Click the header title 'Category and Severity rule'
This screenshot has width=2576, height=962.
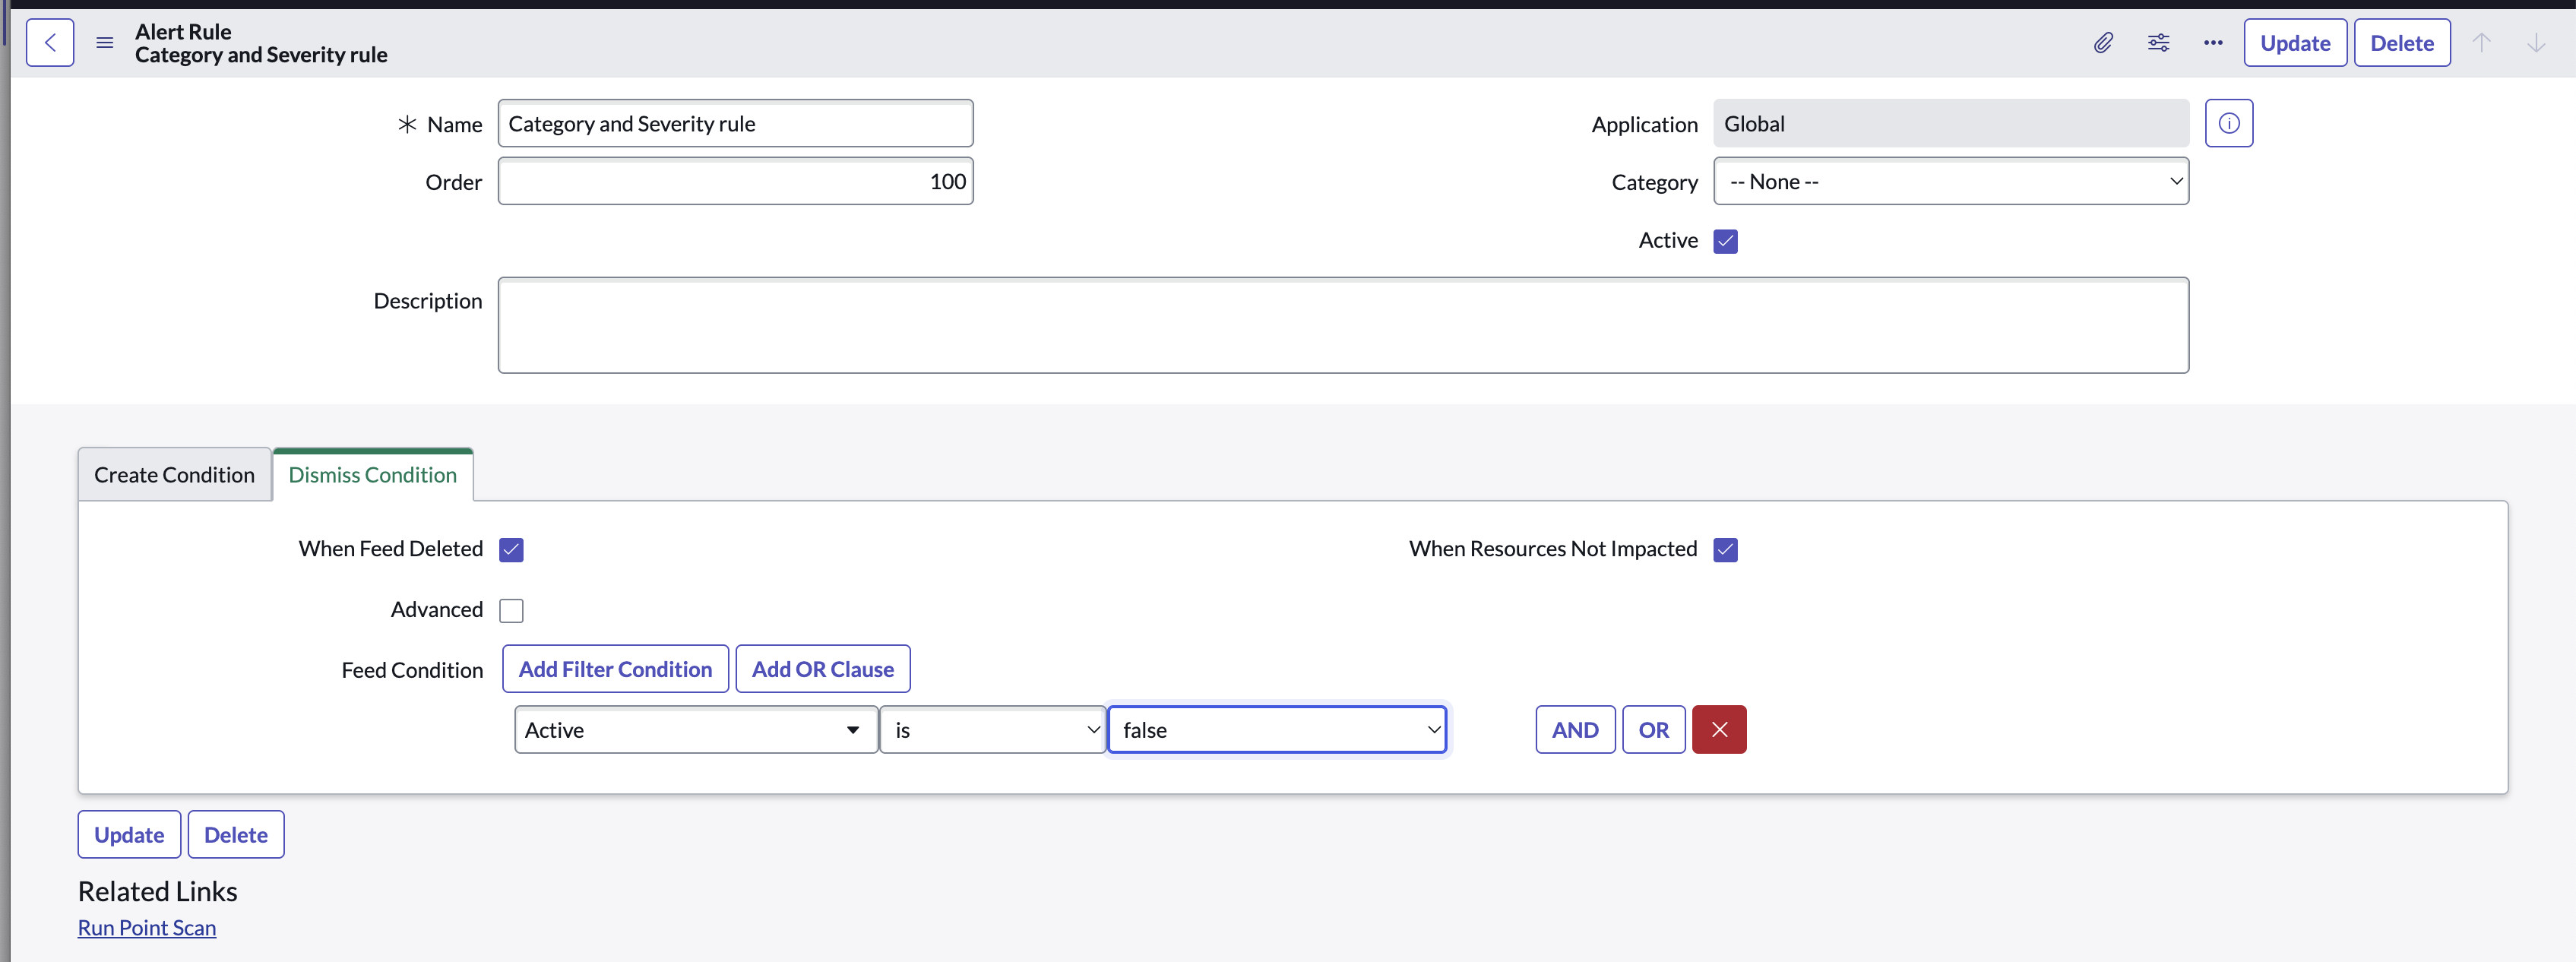261,55
